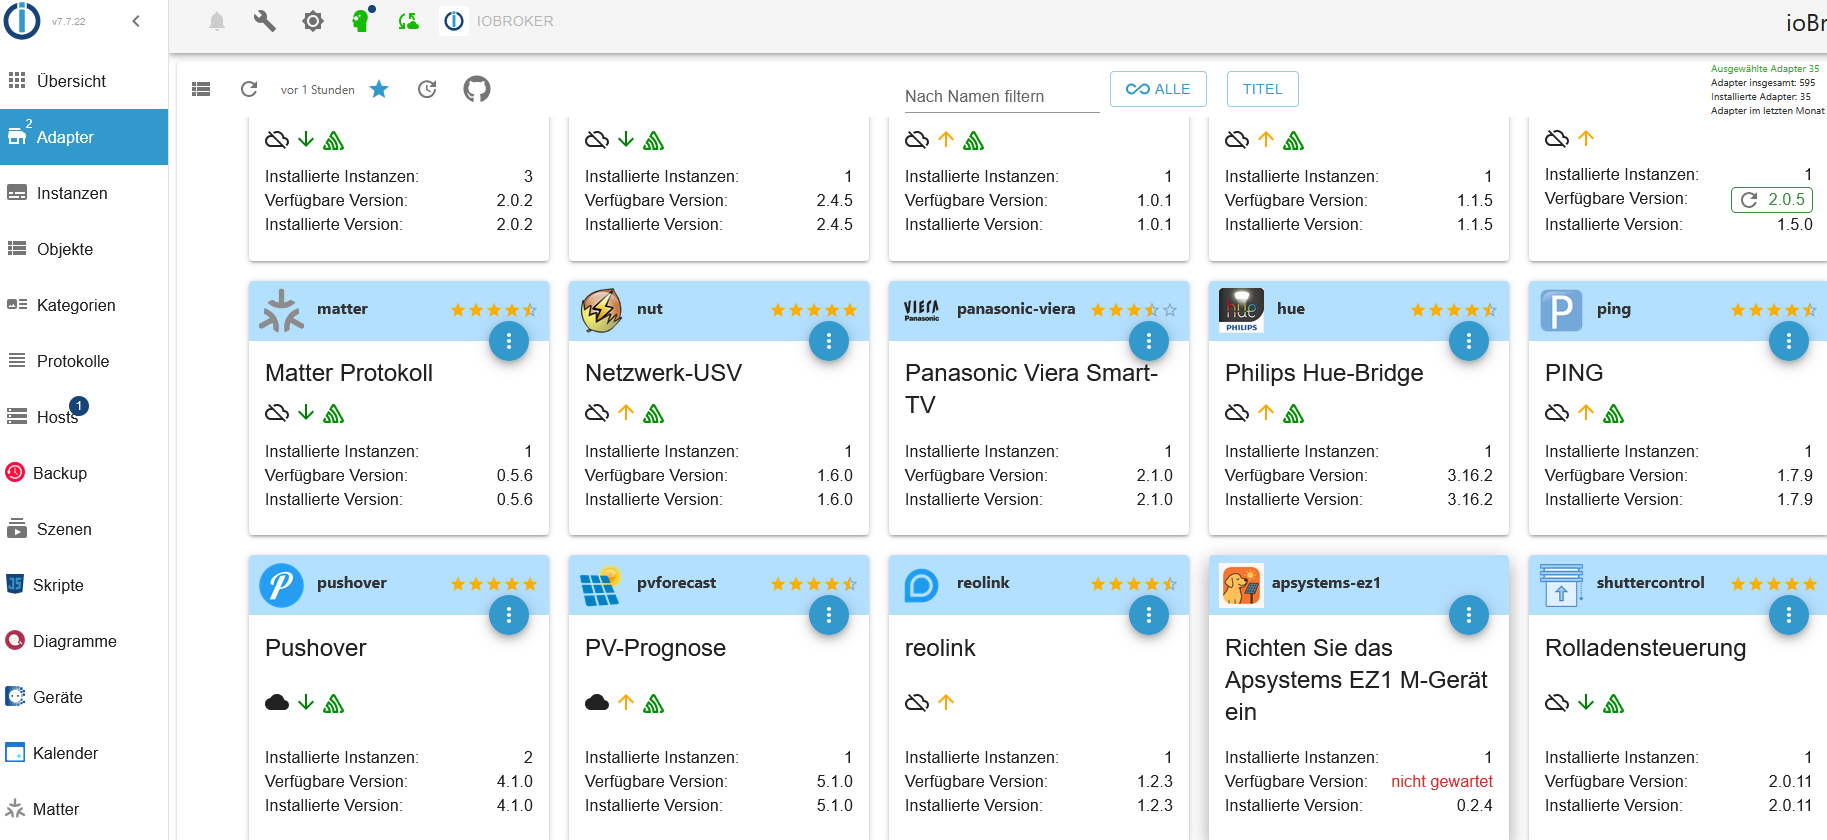Refresh the adapter list
Screen dimensions: 1827x840
click(249, 89)
